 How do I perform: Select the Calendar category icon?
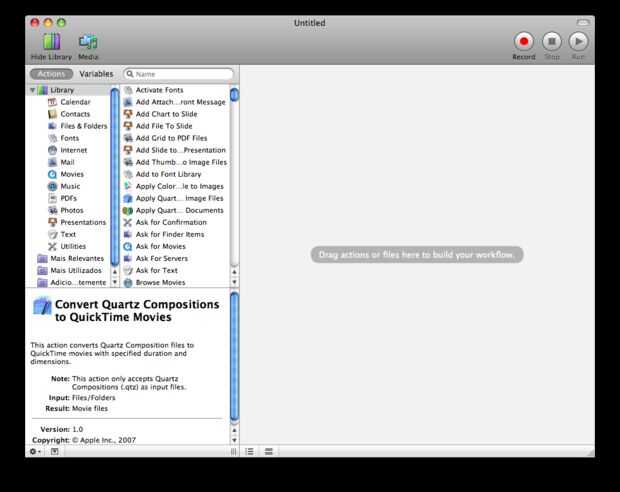(52, 102)
